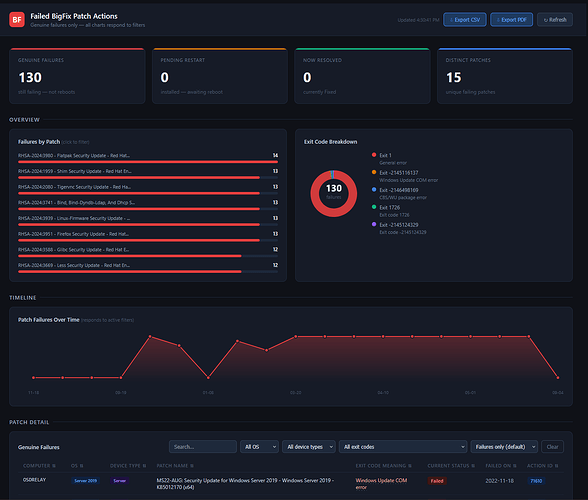
Task: Sort table by FAILED ON icon
Action: tap(515, 466)
